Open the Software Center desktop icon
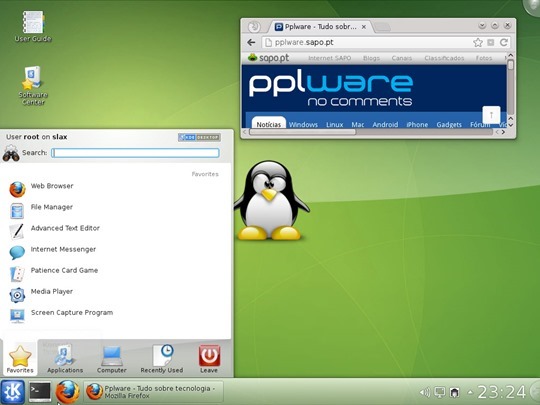 [33, 85]
